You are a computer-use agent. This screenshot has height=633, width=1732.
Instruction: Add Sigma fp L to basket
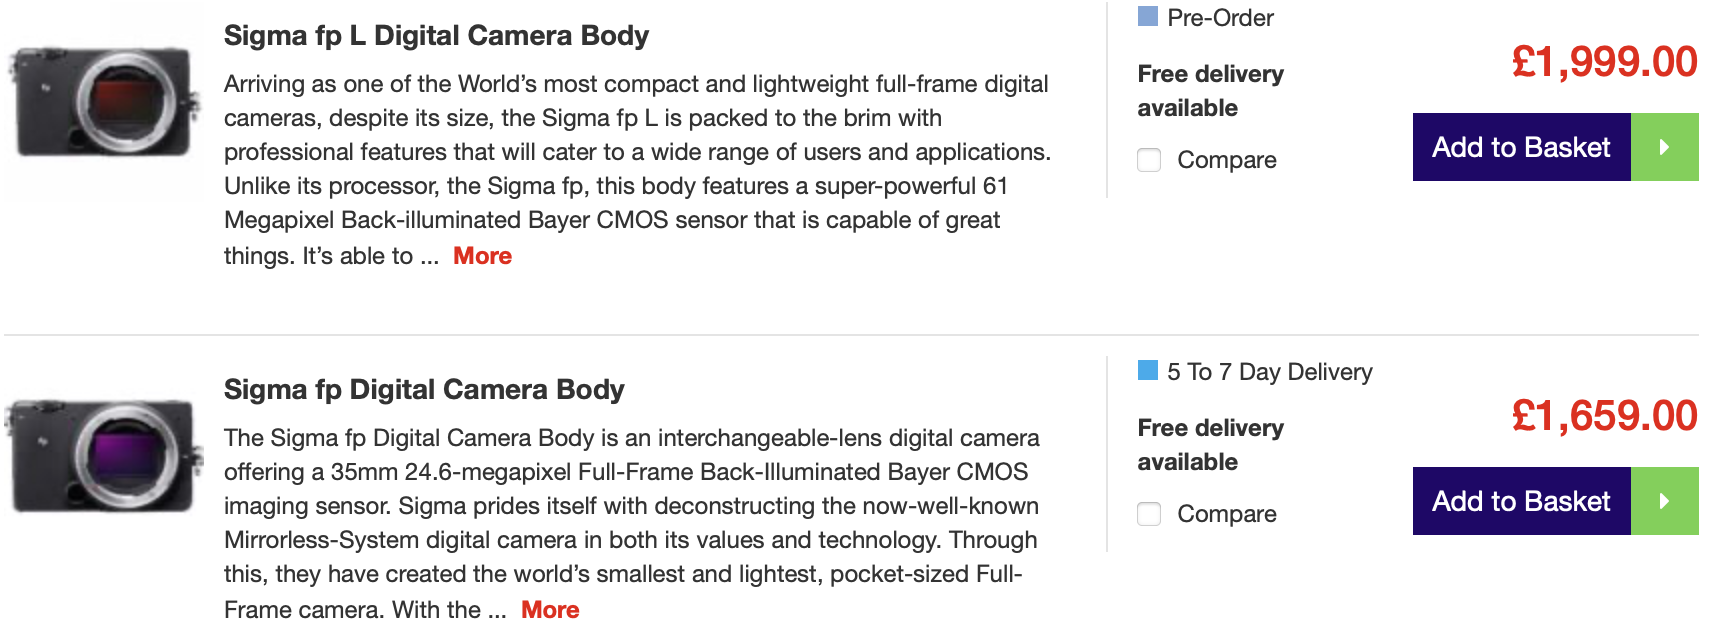pyautogui.click(x=1522, y=147)
